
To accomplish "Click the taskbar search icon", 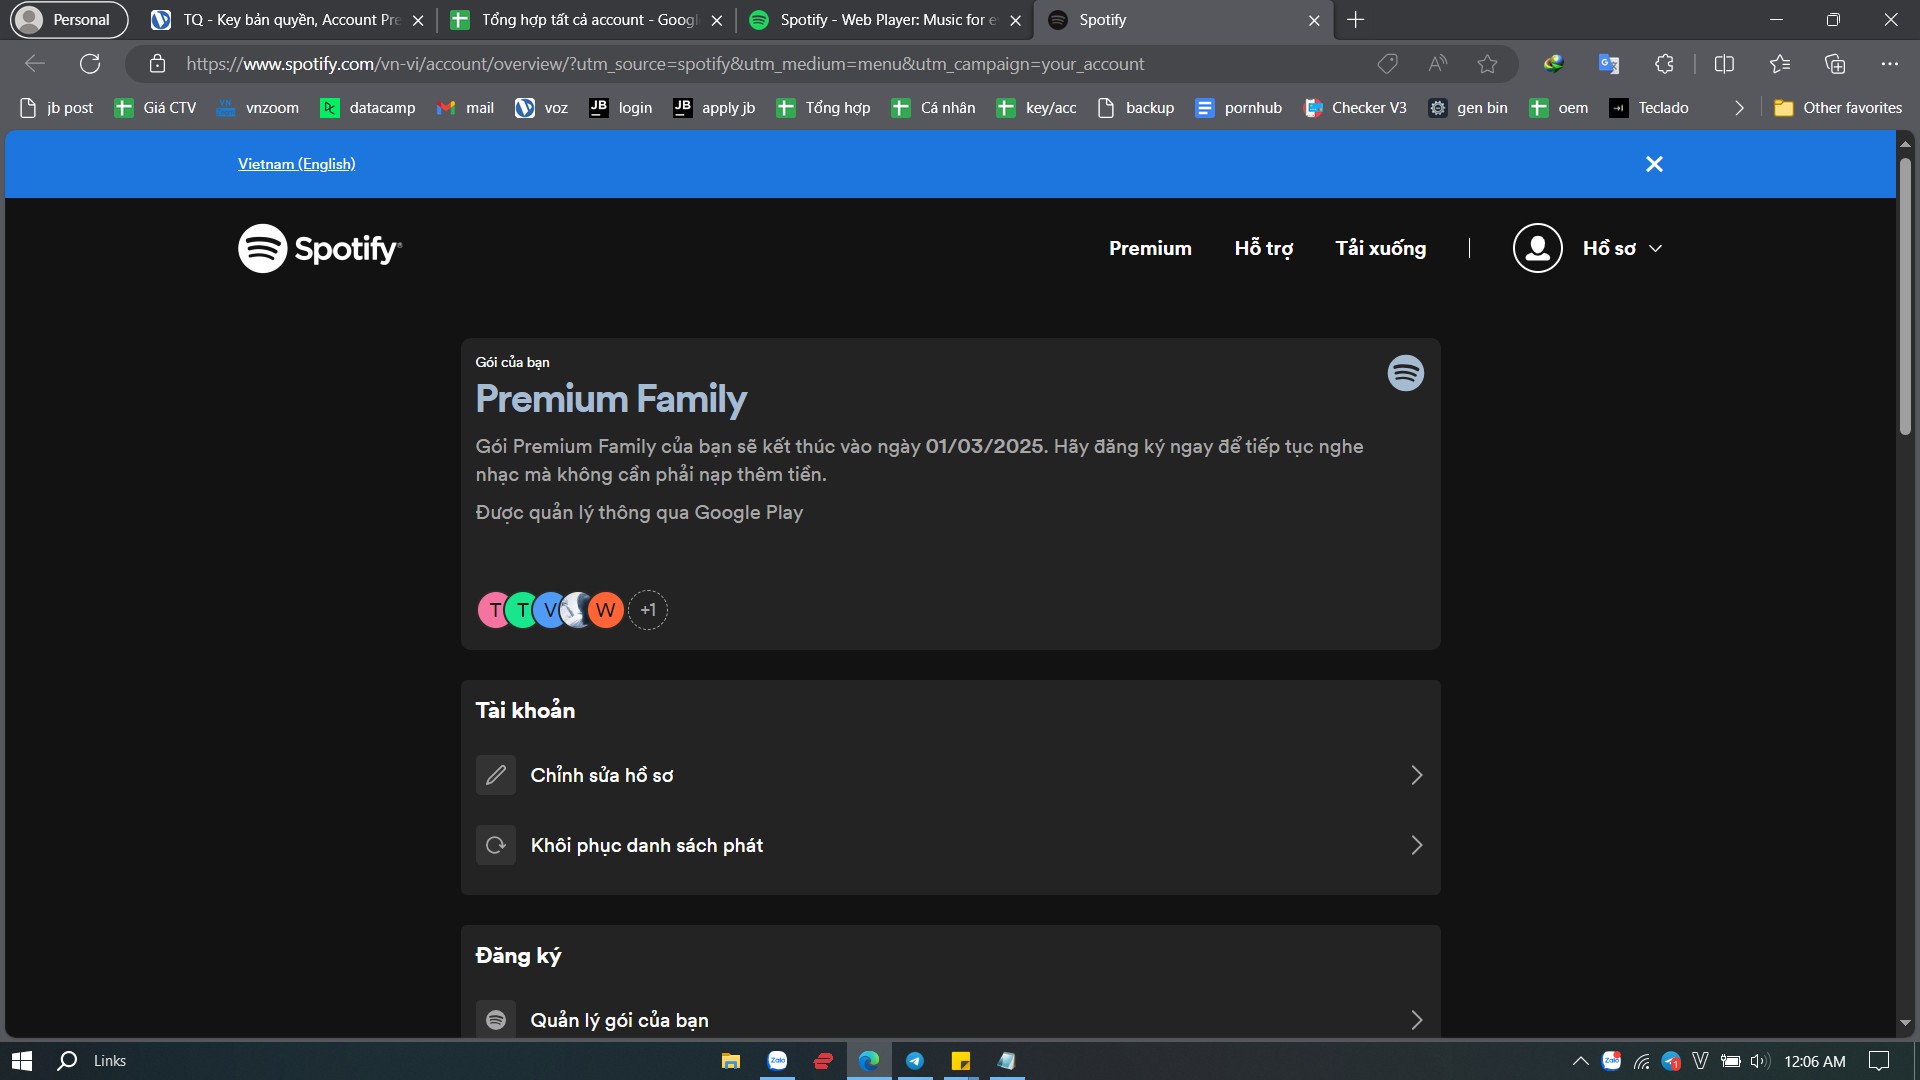I will (x=67, y=1061).
